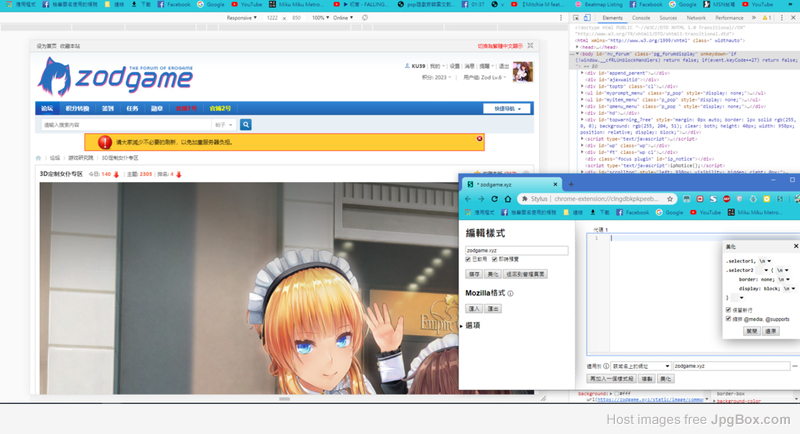Screen dimensions: 800x434
Task: Click the beautify button in Stylus sidebar
Action: [x=492, y=274]
